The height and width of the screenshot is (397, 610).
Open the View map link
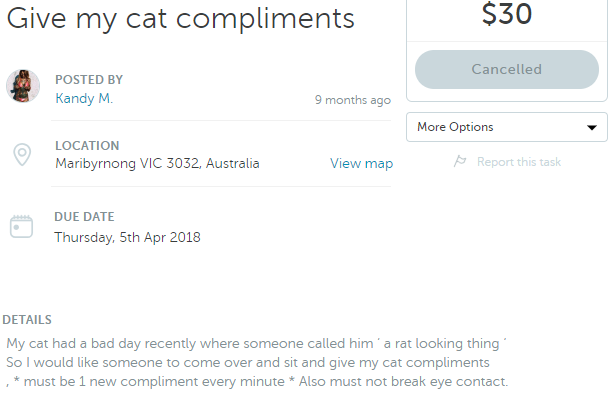coord(361,163)
